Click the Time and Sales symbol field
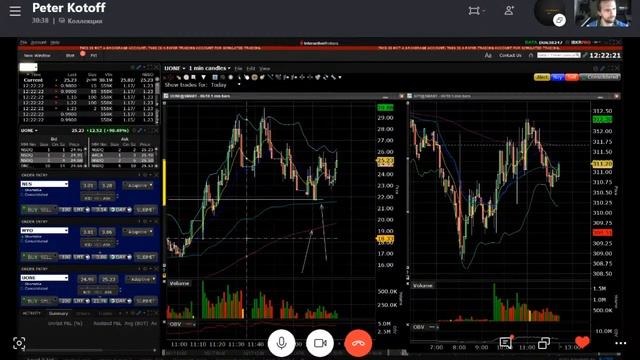 pos(29,67)
